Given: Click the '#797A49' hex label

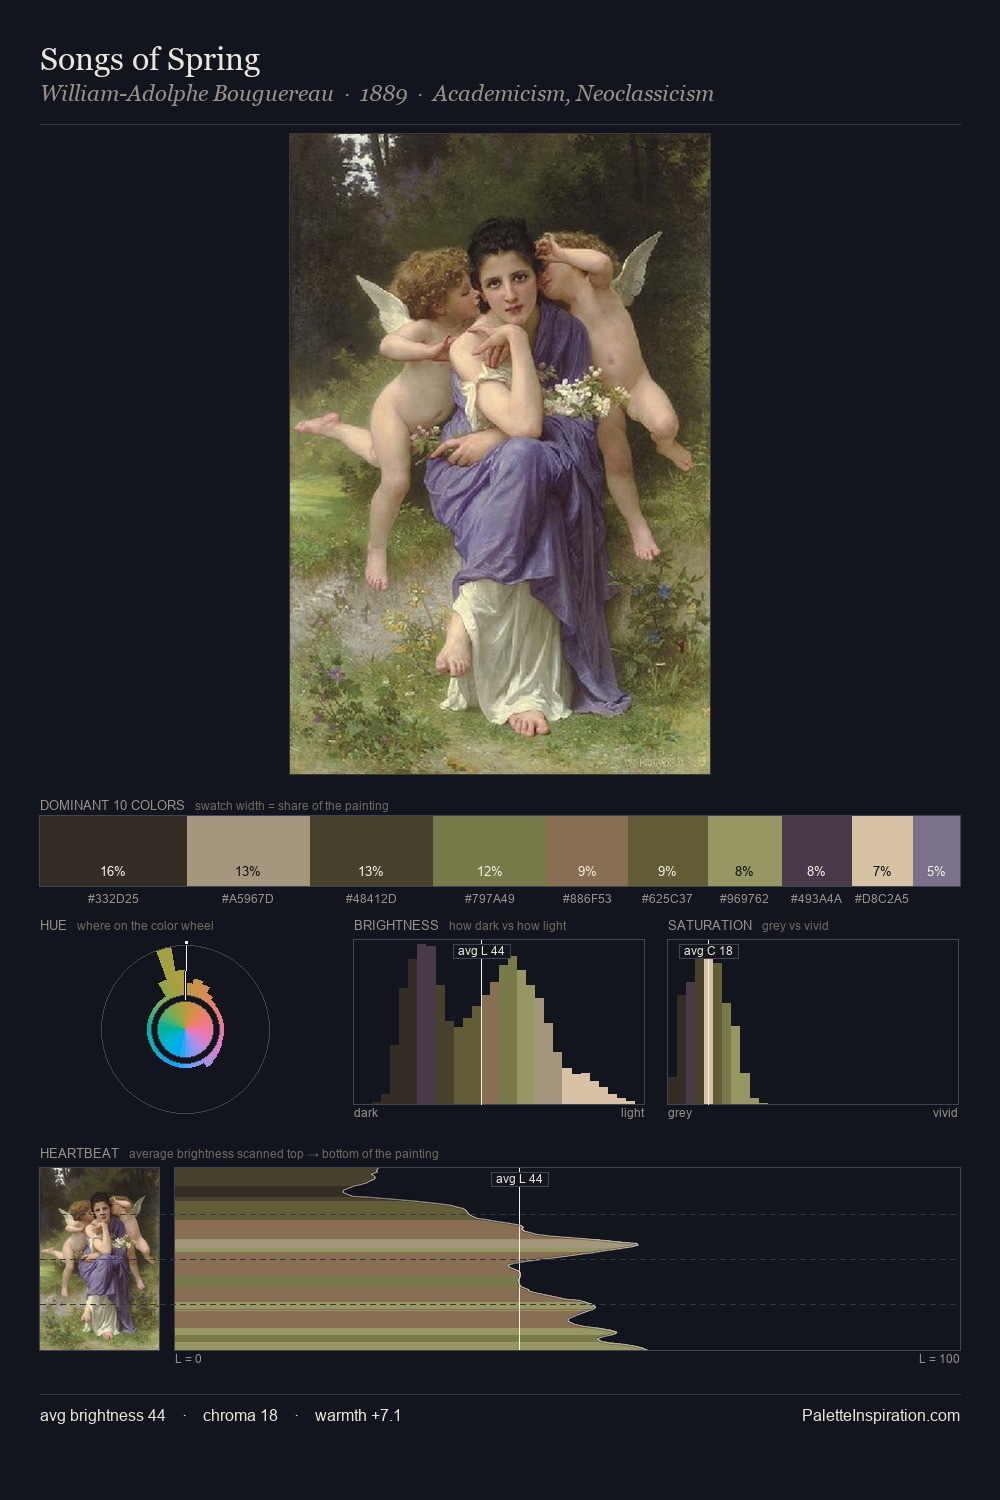Looking at the screenshot, I should (490, 899).
